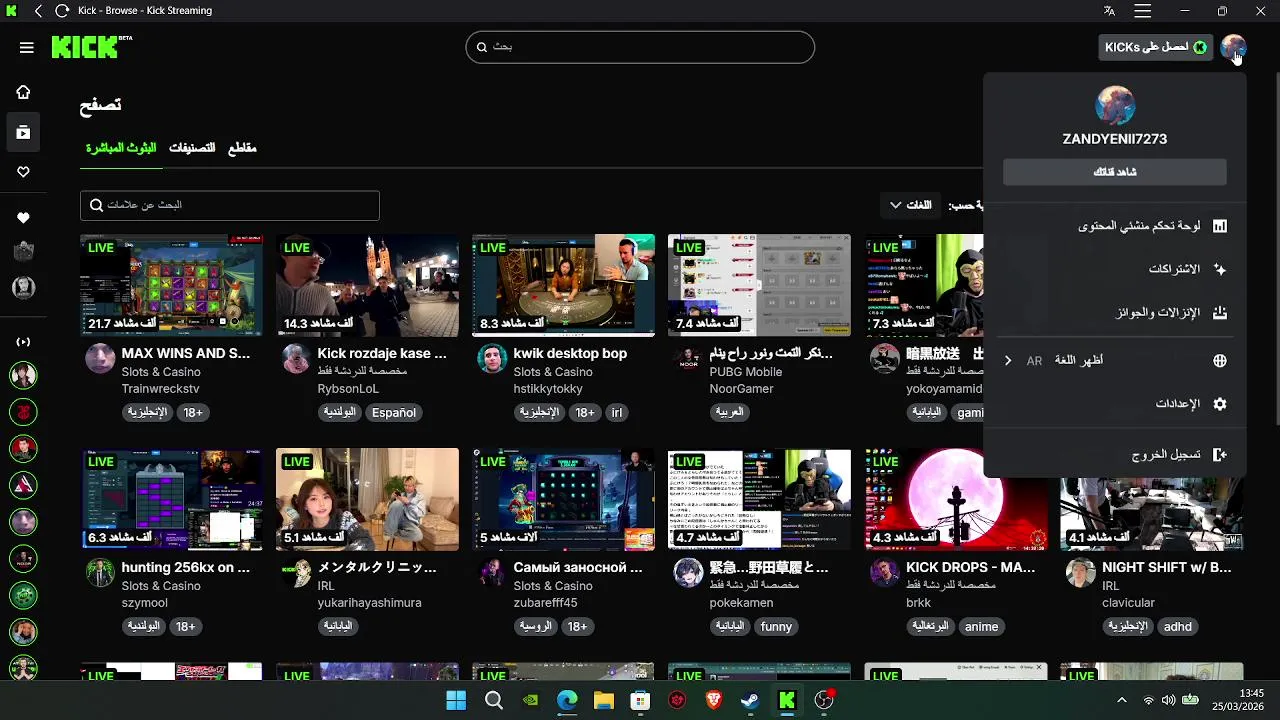Screen dimensions: 1280x720
Task: Click the ZANDYENII7273 username
Action: [x=1115, y=139]
